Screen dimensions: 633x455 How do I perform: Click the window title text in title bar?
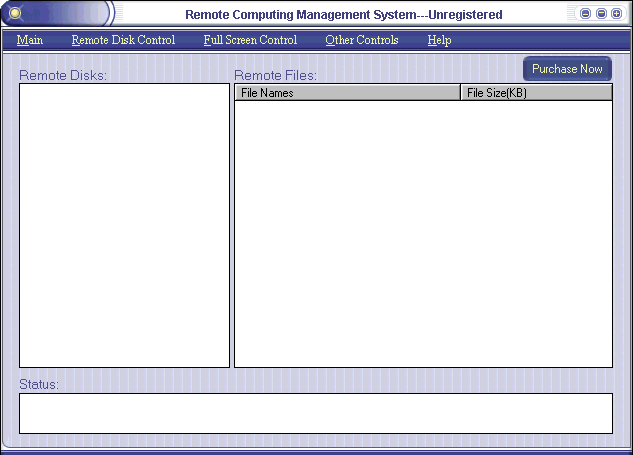click(x=344, y=15)
